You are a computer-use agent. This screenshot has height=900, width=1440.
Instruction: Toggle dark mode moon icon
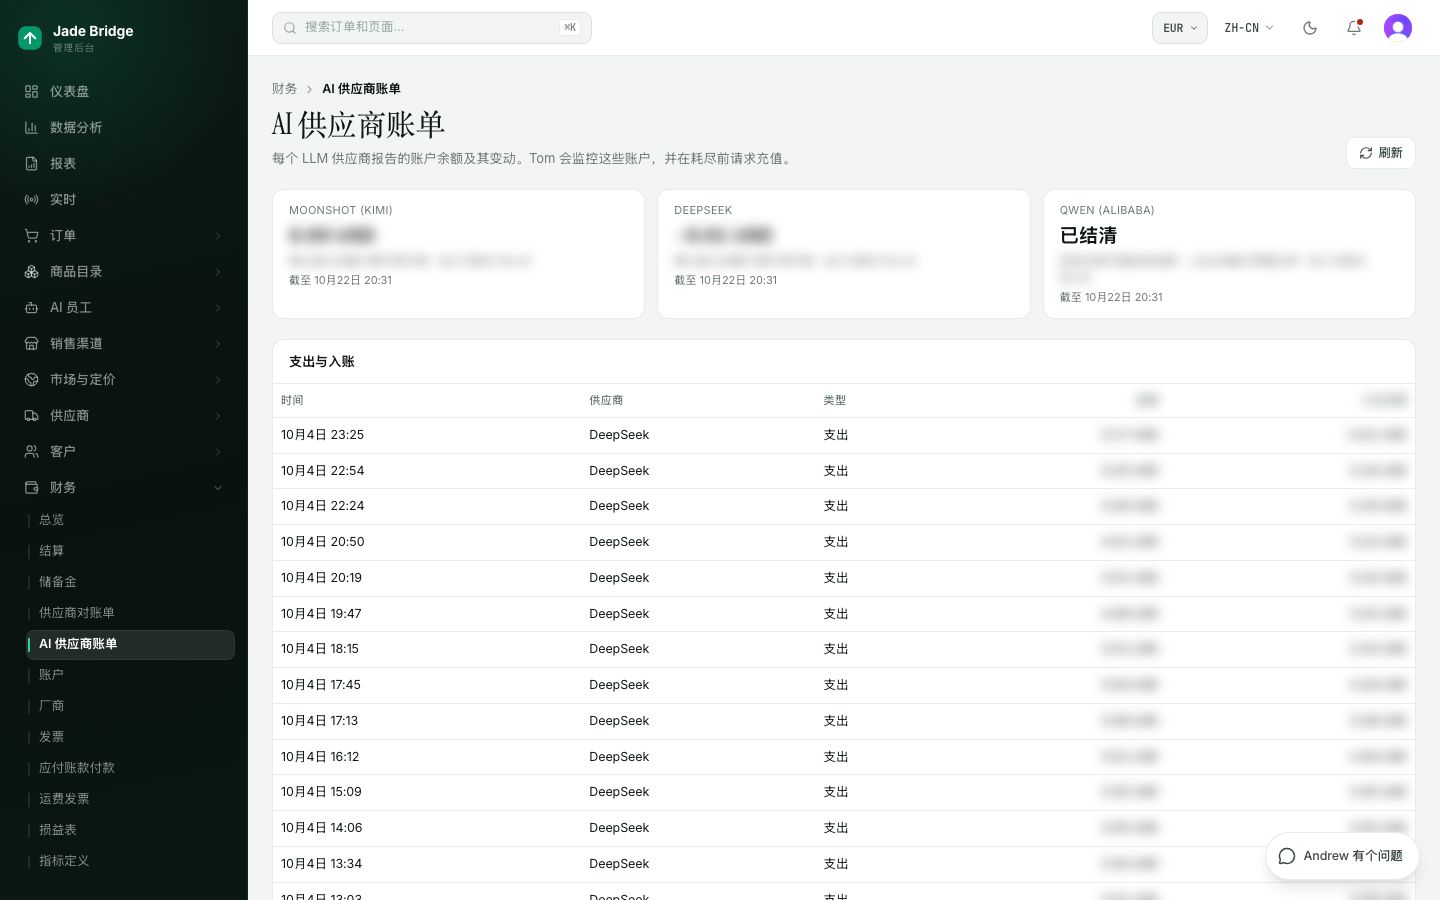pyautogui.click(x=1310, y=28)
